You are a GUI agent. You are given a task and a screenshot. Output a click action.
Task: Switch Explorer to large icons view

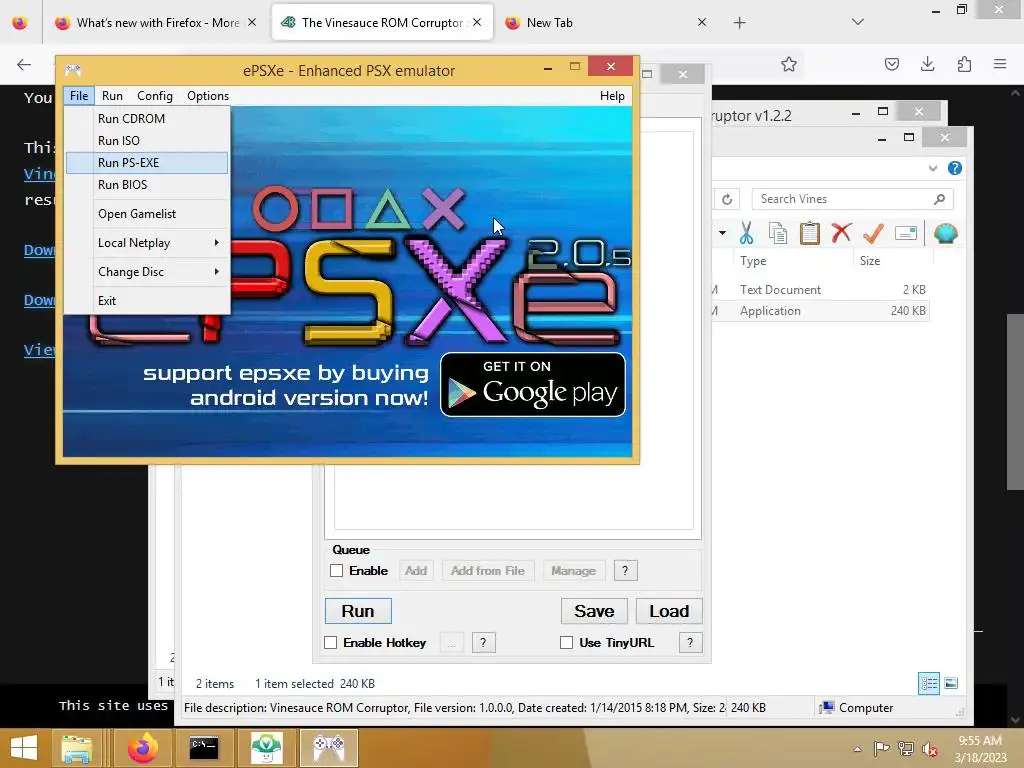952,684
